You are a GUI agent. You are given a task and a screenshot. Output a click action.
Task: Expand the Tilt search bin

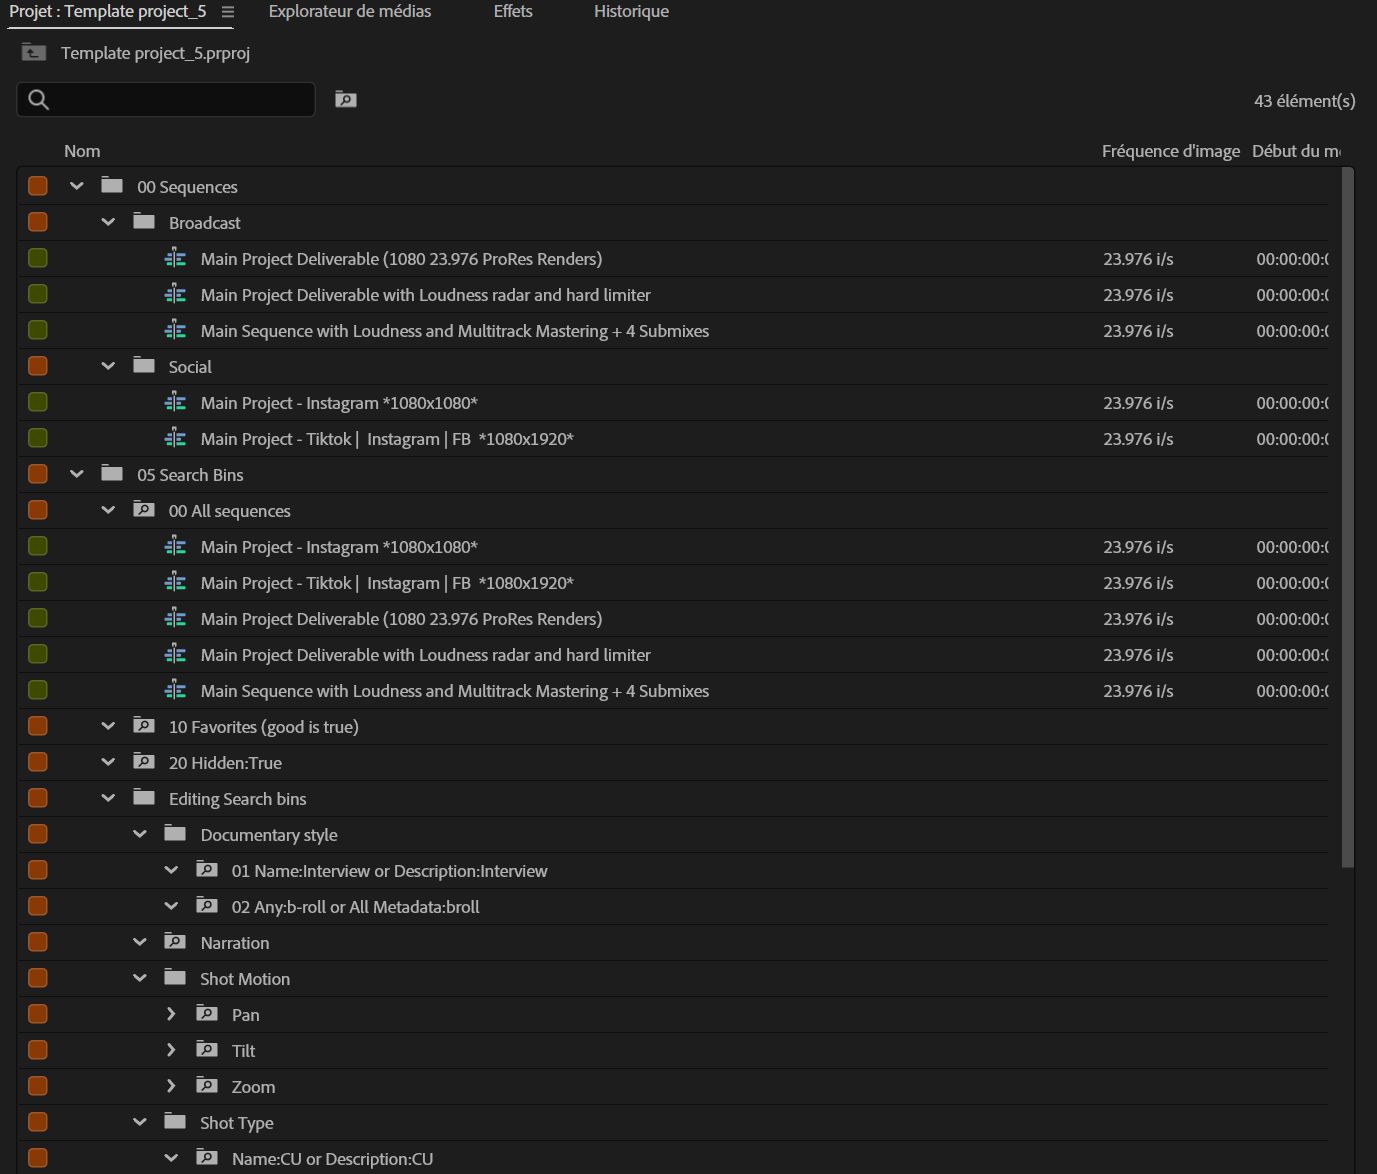[x=171, y=1050]
